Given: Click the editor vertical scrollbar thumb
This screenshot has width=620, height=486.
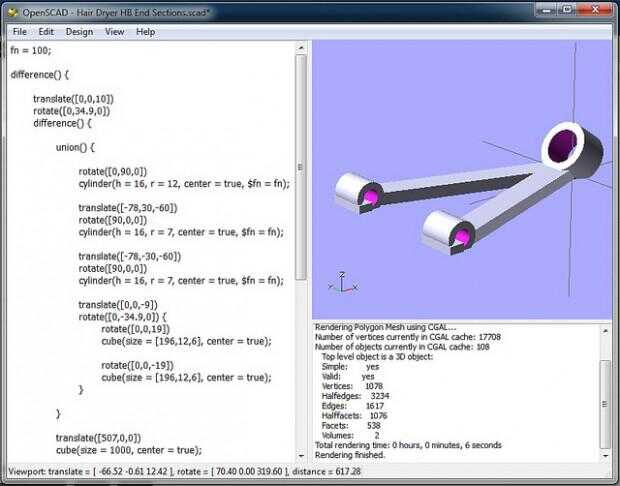Looking at the screenshot, I should pos(301,167).
